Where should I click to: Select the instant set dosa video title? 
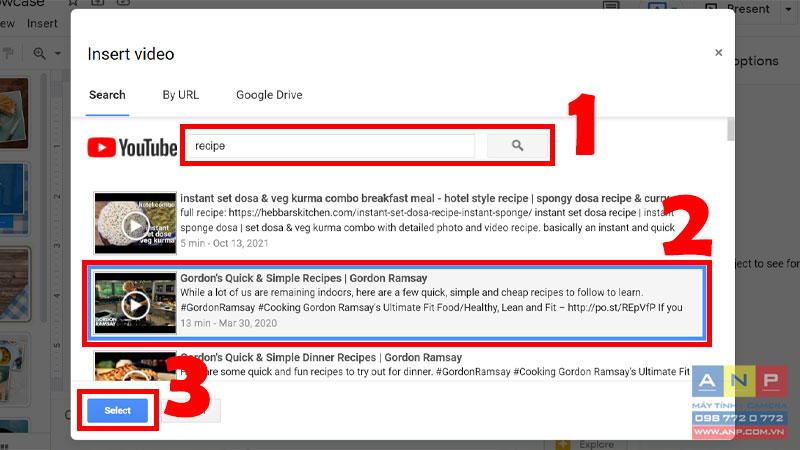click(x=425, y=198)
